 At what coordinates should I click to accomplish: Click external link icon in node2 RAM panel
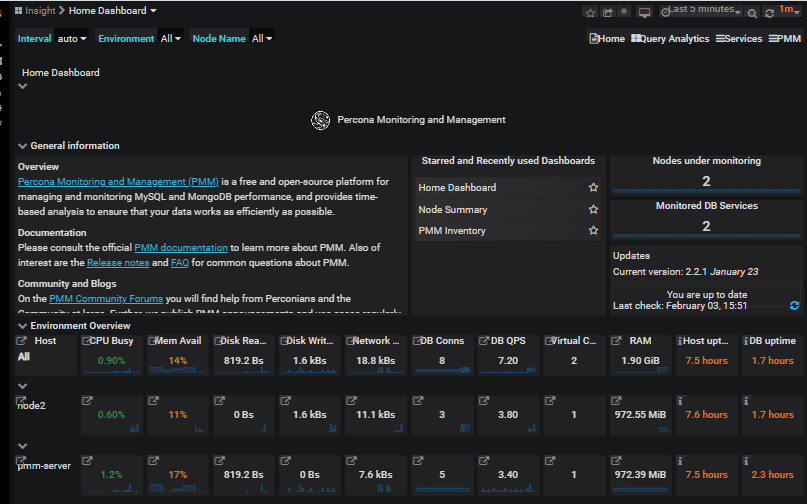[x=616, y=401]
